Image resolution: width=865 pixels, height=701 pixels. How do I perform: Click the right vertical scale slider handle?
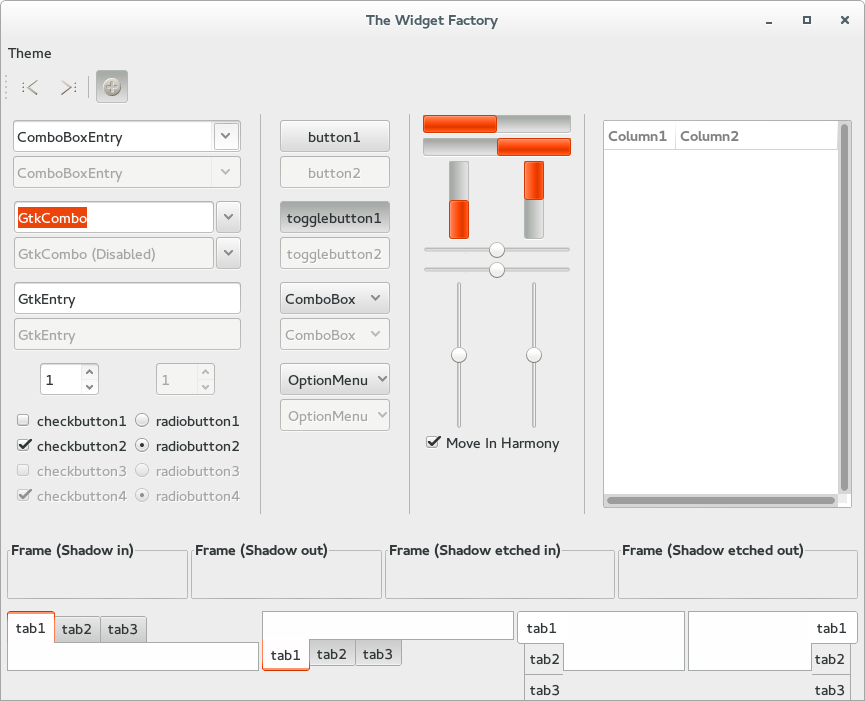533,355
